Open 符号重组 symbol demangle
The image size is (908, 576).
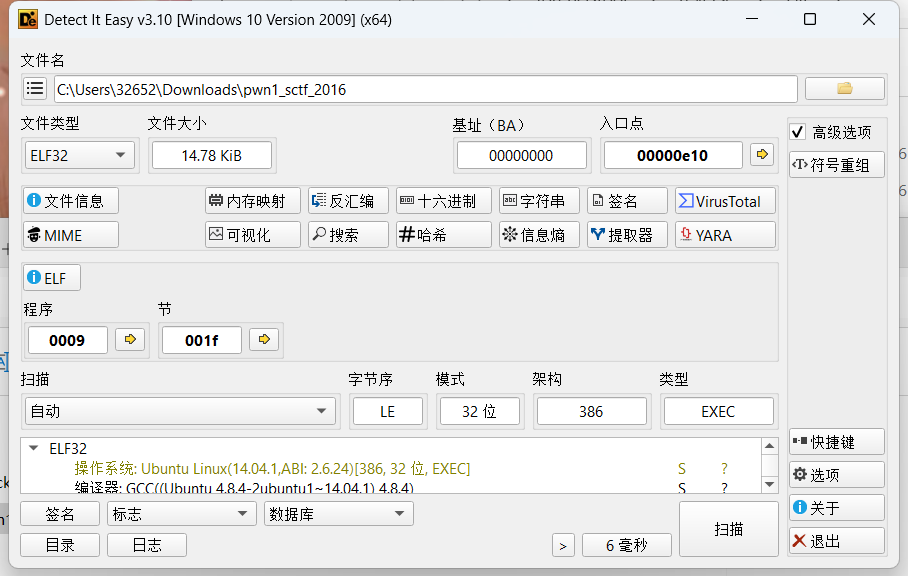(837, 165)
